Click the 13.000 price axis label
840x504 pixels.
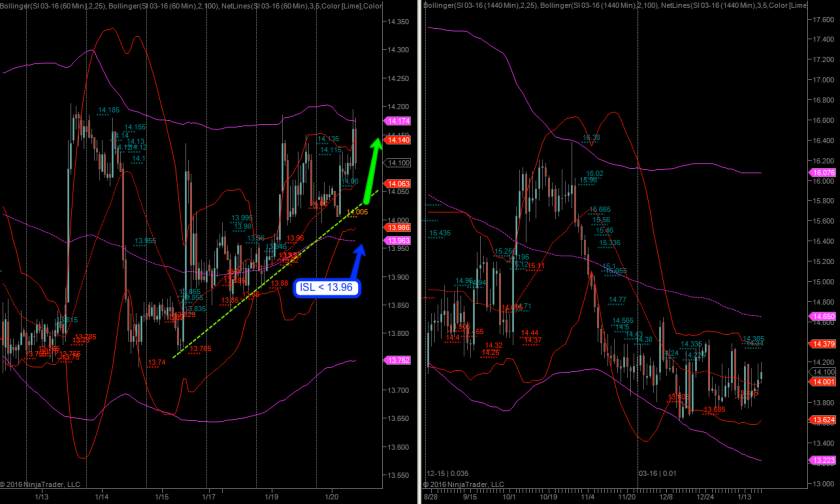(x=823, y=484)
